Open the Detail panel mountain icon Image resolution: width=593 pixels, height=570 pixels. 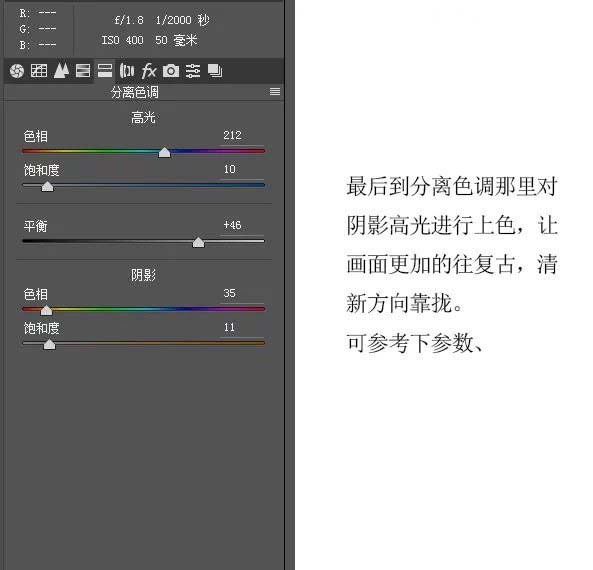point(61,71)
